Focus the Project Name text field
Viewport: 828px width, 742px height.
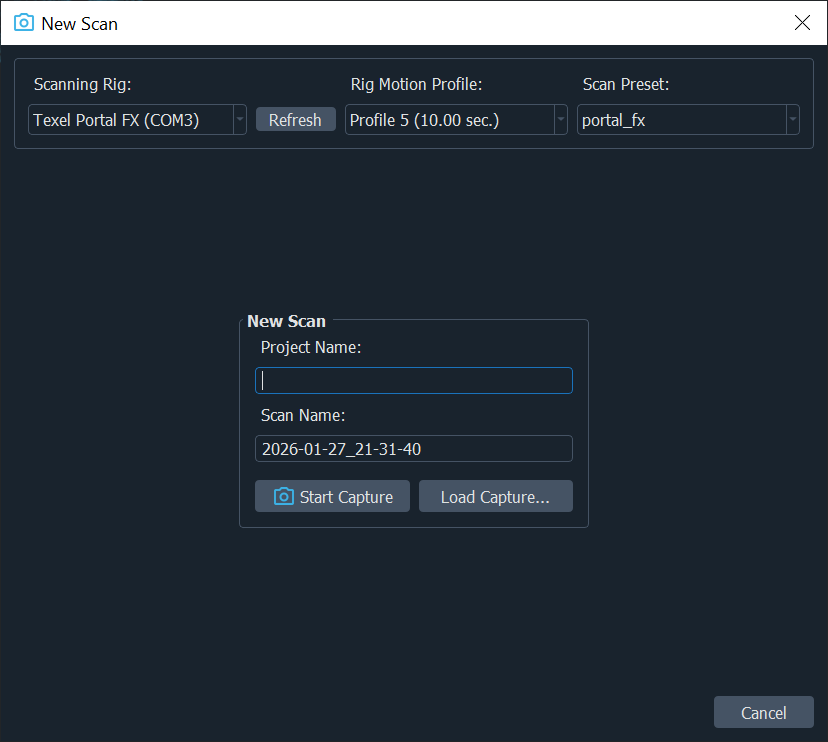414,381
